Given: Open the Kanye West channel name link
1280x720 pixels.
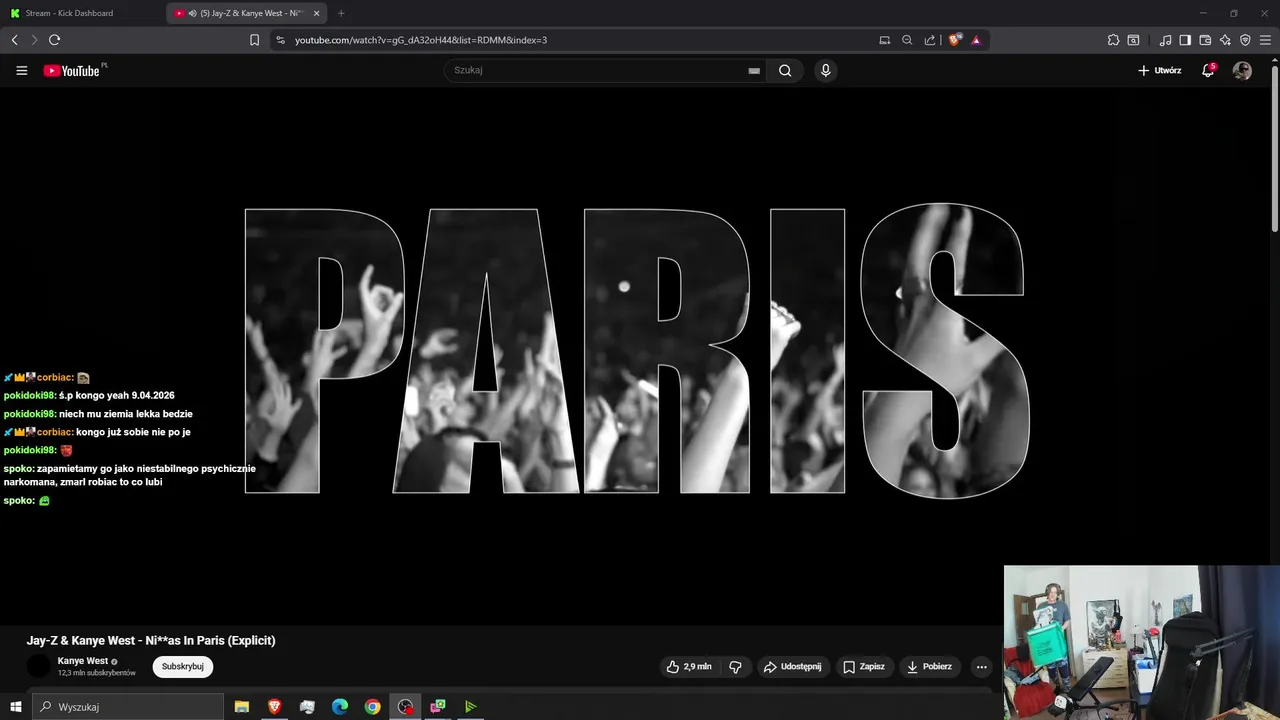Looking at the screenshot, I should point(83,661).
